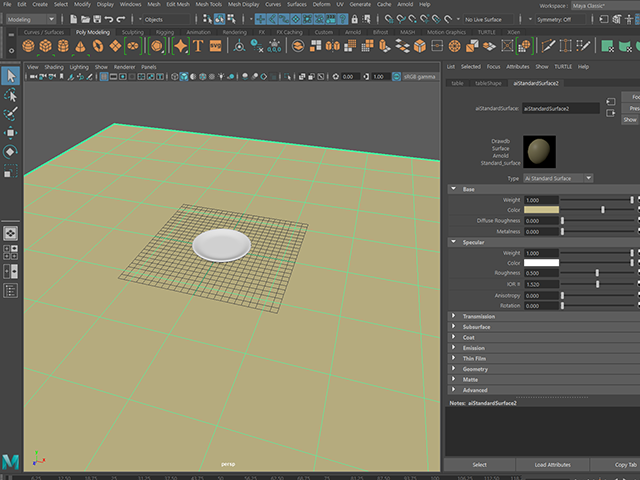Click the Multi-Cut tool shelf icon
Image resolution: width=640 pixels, height=480 pixels.
tap(548, 46)
